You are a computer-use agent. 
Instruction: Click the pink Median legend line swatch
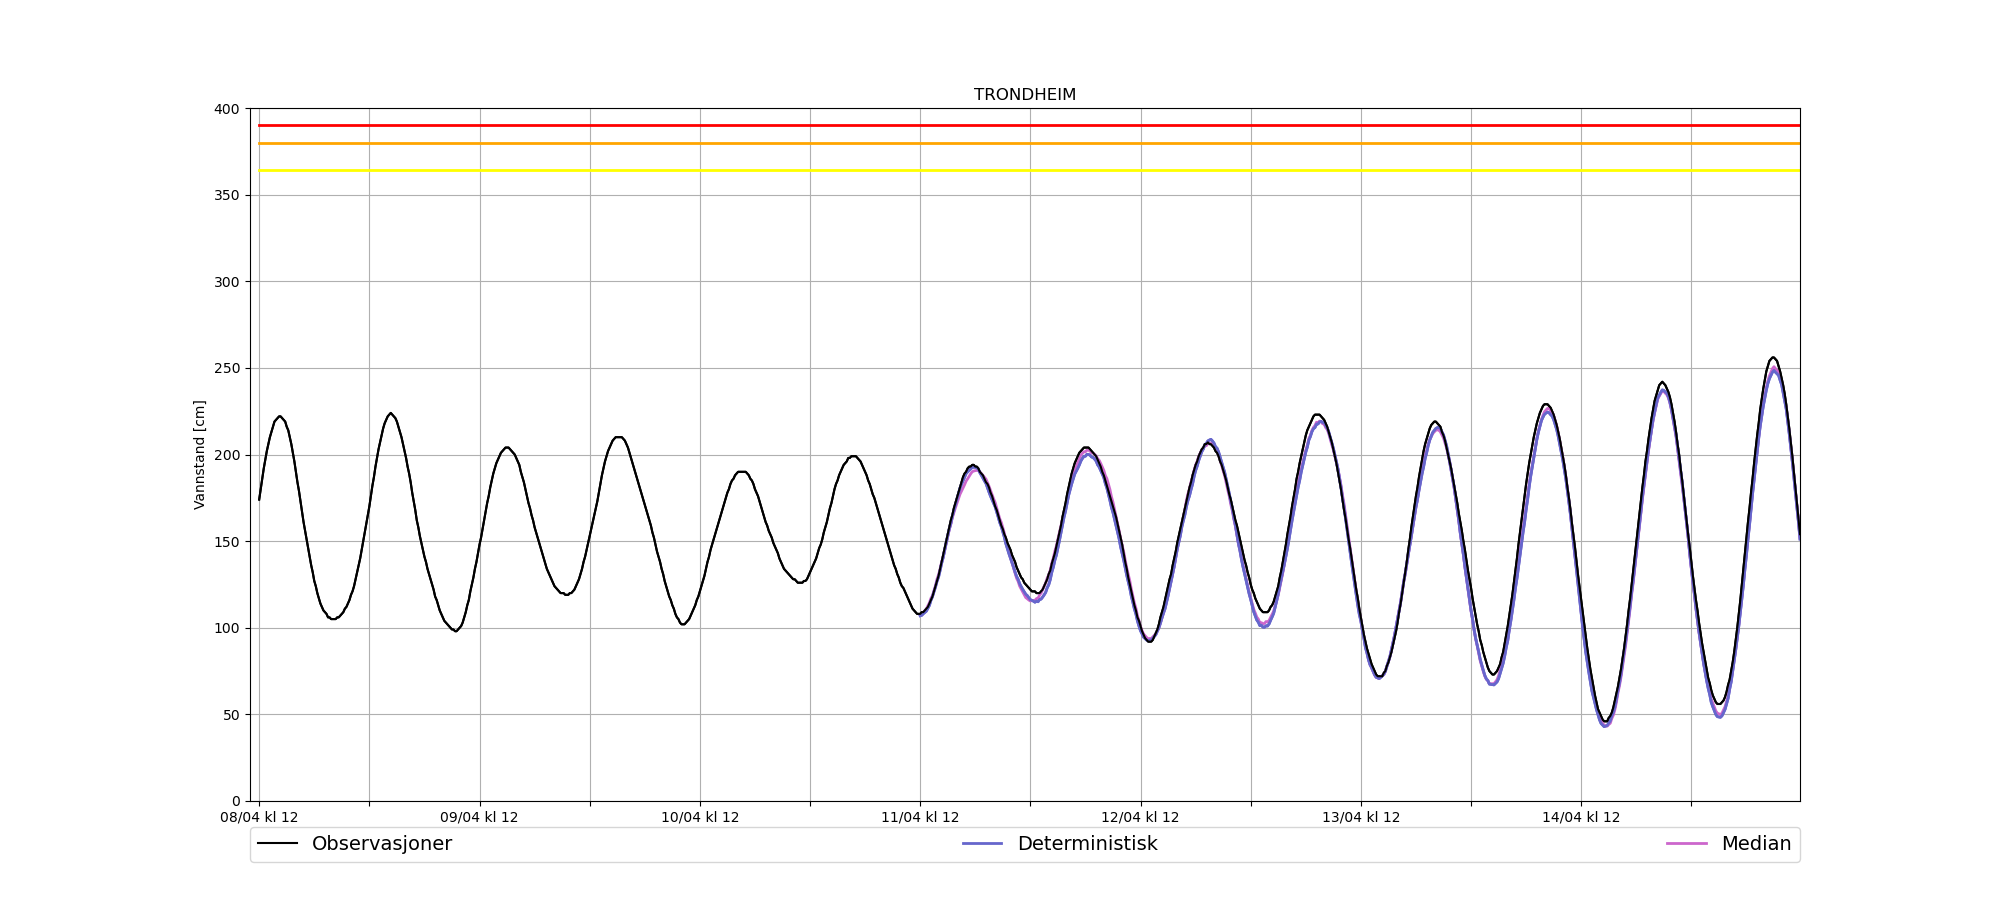point(1686,844)
